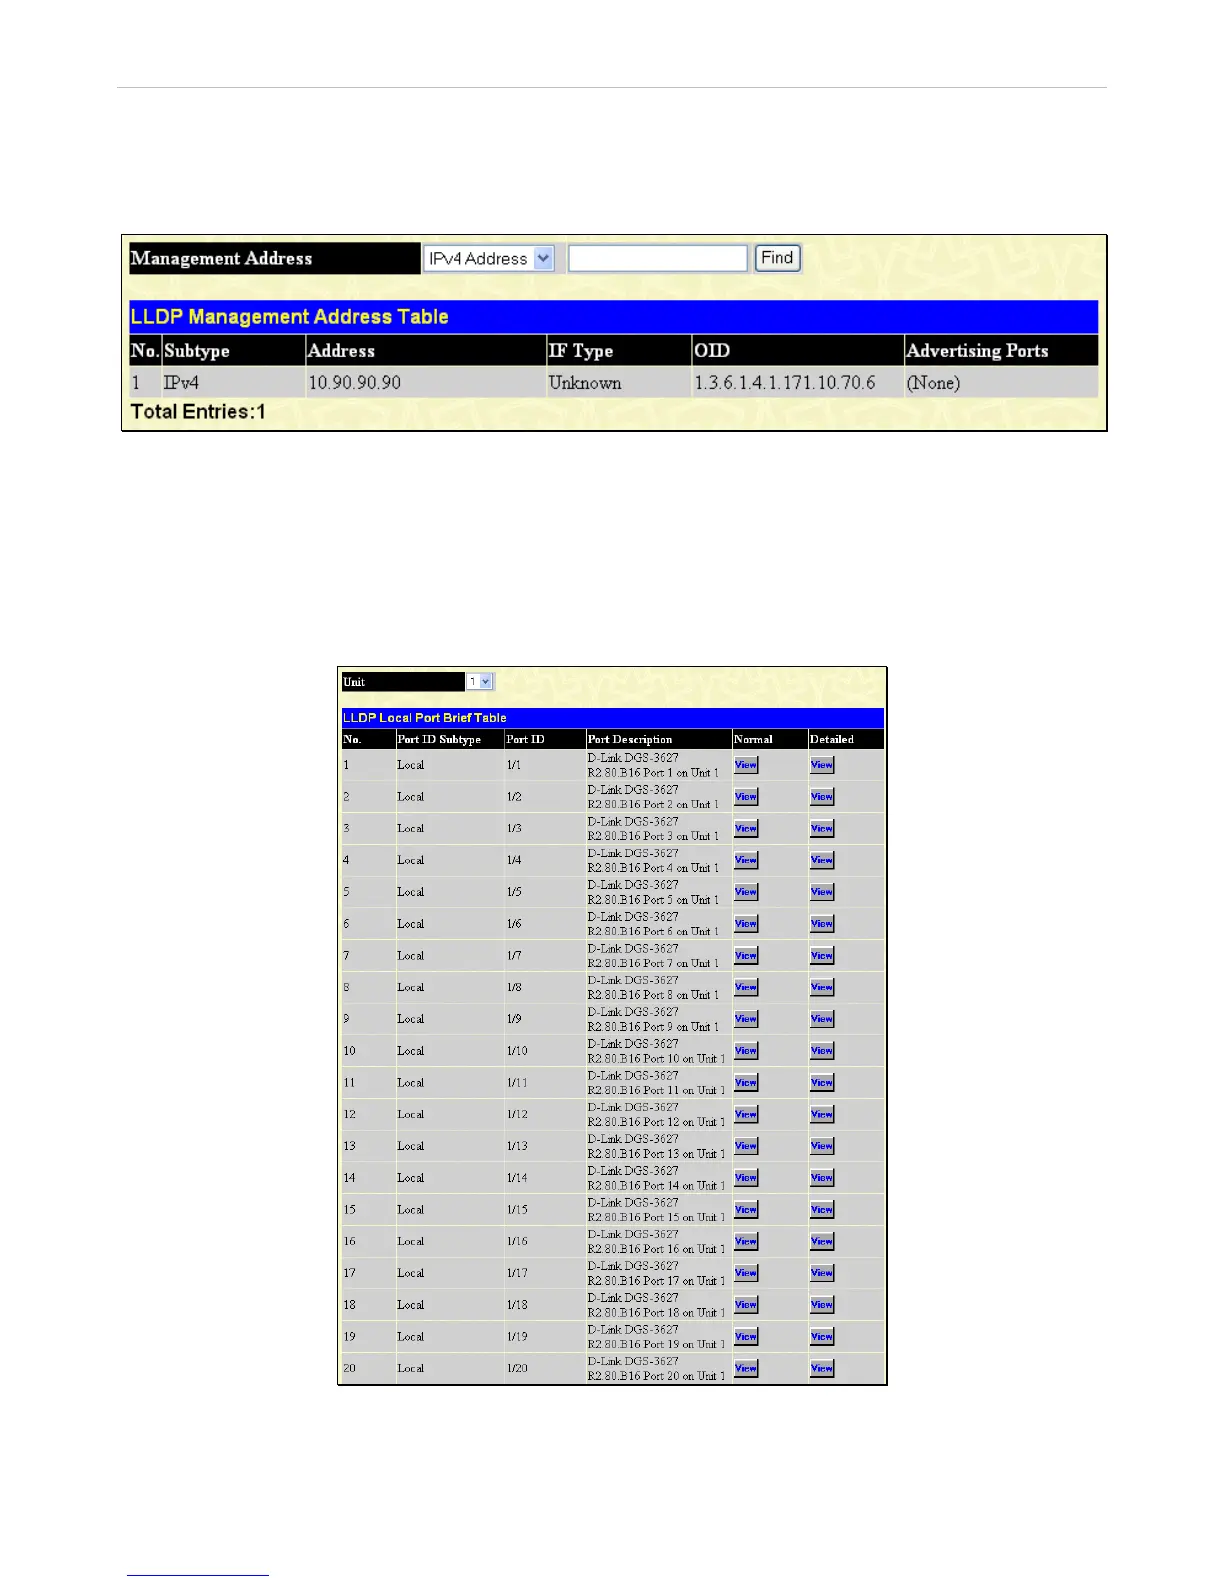Click Normal View button for port 1/12
The width and height of the screenshot is (1224, 1584).
746,1114
